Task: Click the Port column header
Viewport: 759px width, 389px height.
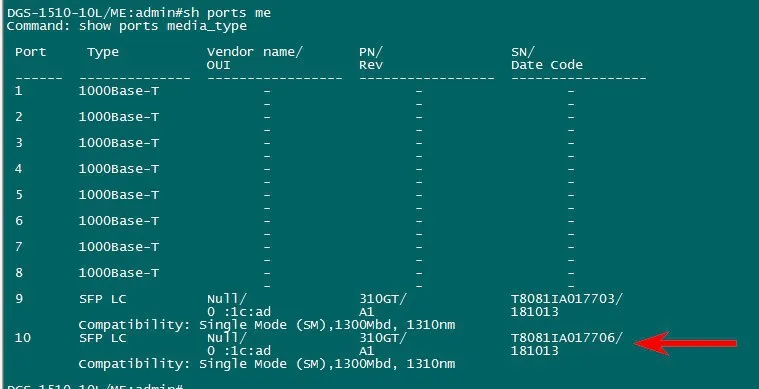Action: [x=30, y=52]
